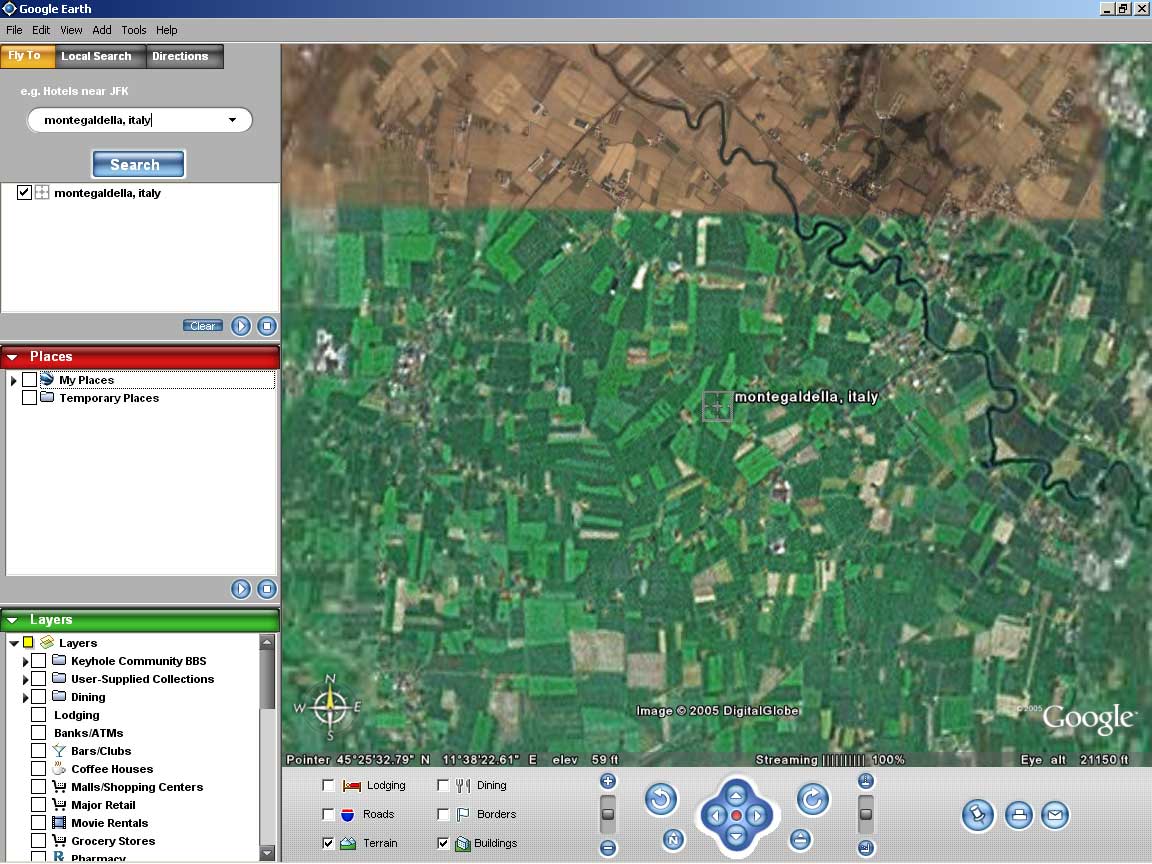Check the Banks/ATMs layer checkbox
Screen dimensions: 1152x864
click(38, 732)
